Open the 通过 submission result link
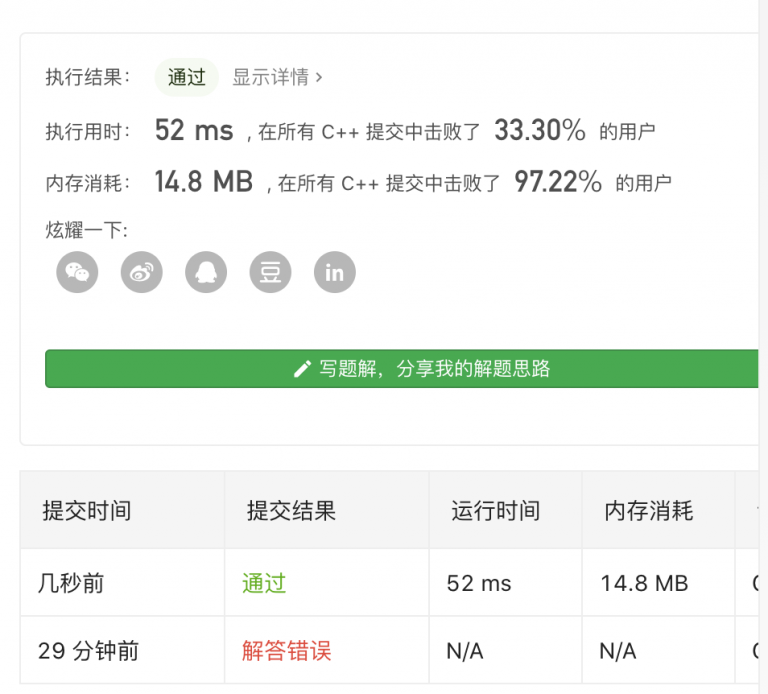Image resolution: width=768 pixels, height=694 pixels. tap(264, 583)
